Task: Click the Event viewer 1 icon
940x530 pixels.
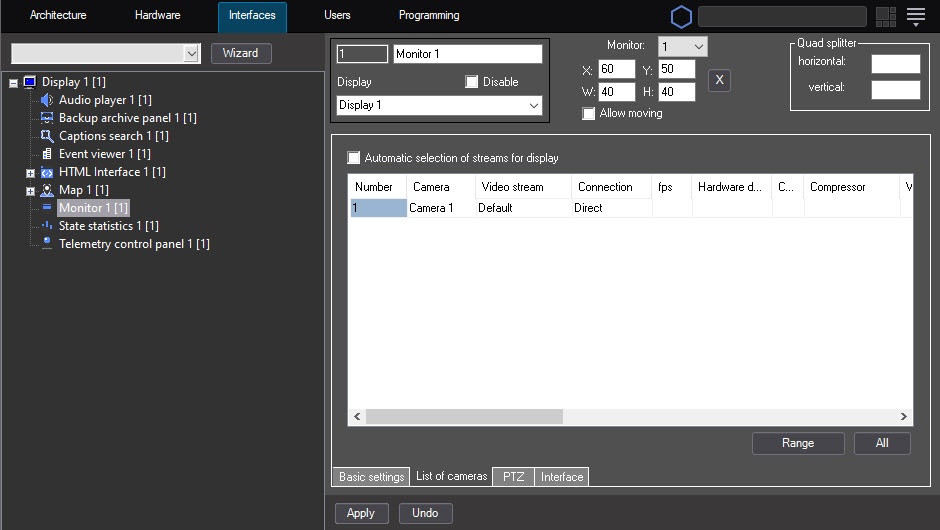Action: [46, 154]
